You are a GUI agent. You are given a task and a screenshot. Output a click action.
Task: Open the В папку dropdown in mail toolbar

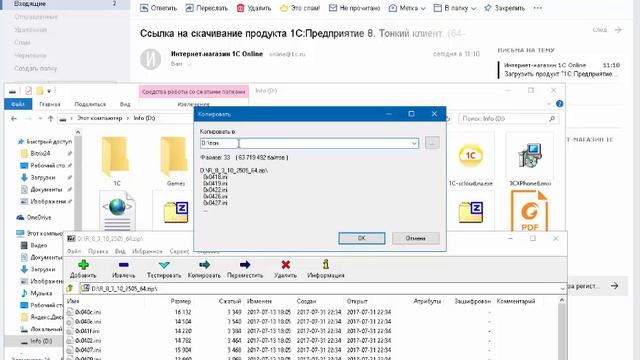pos(455,8)
